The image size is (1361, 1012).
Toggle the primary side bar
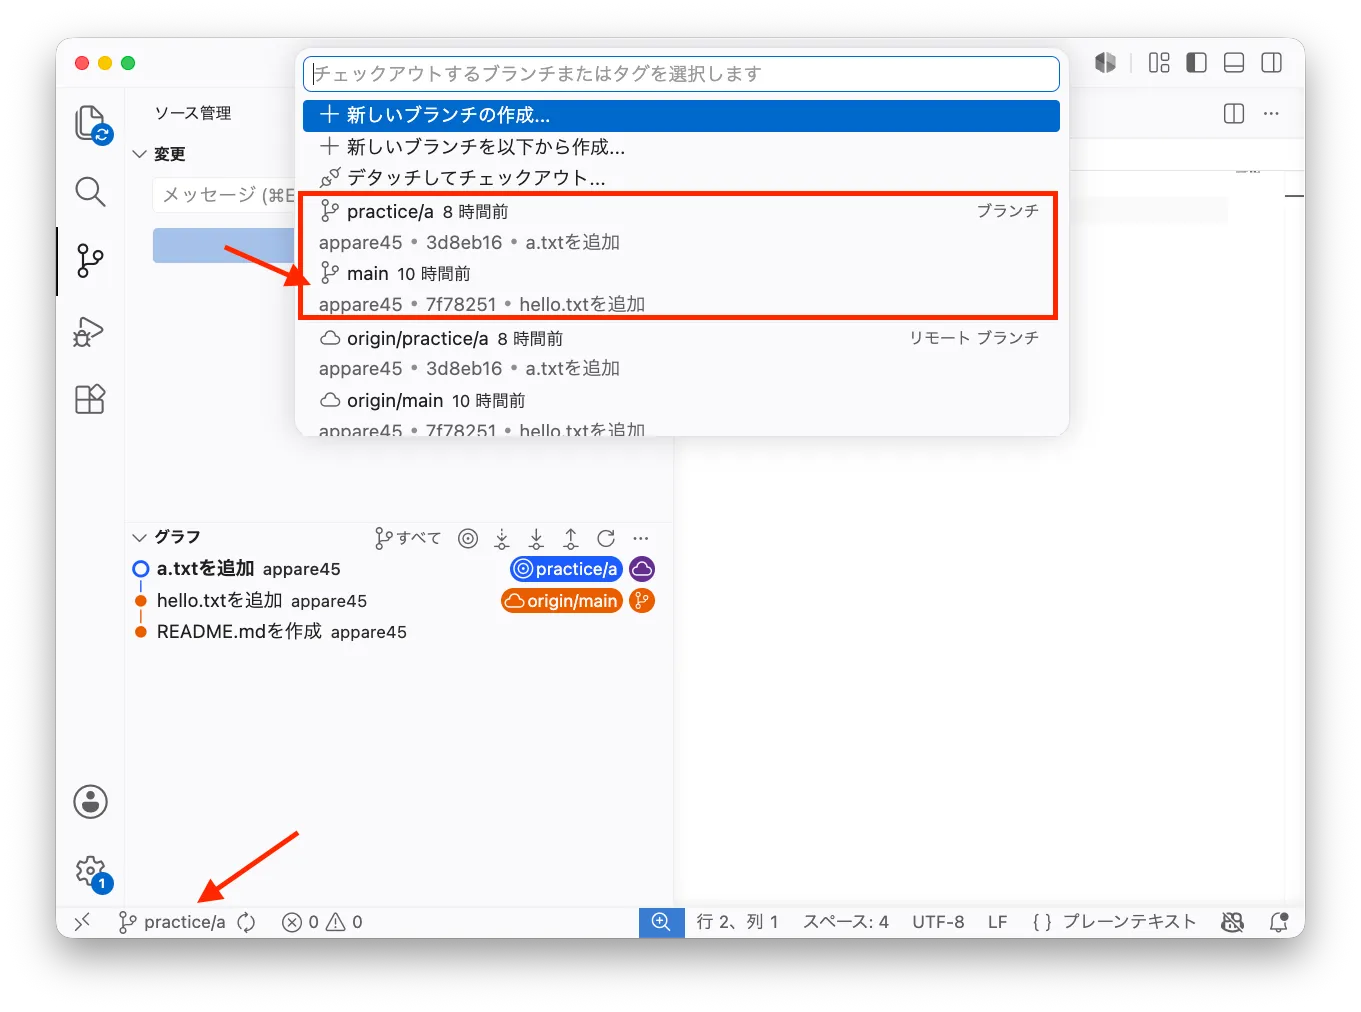pos(1196,63)
